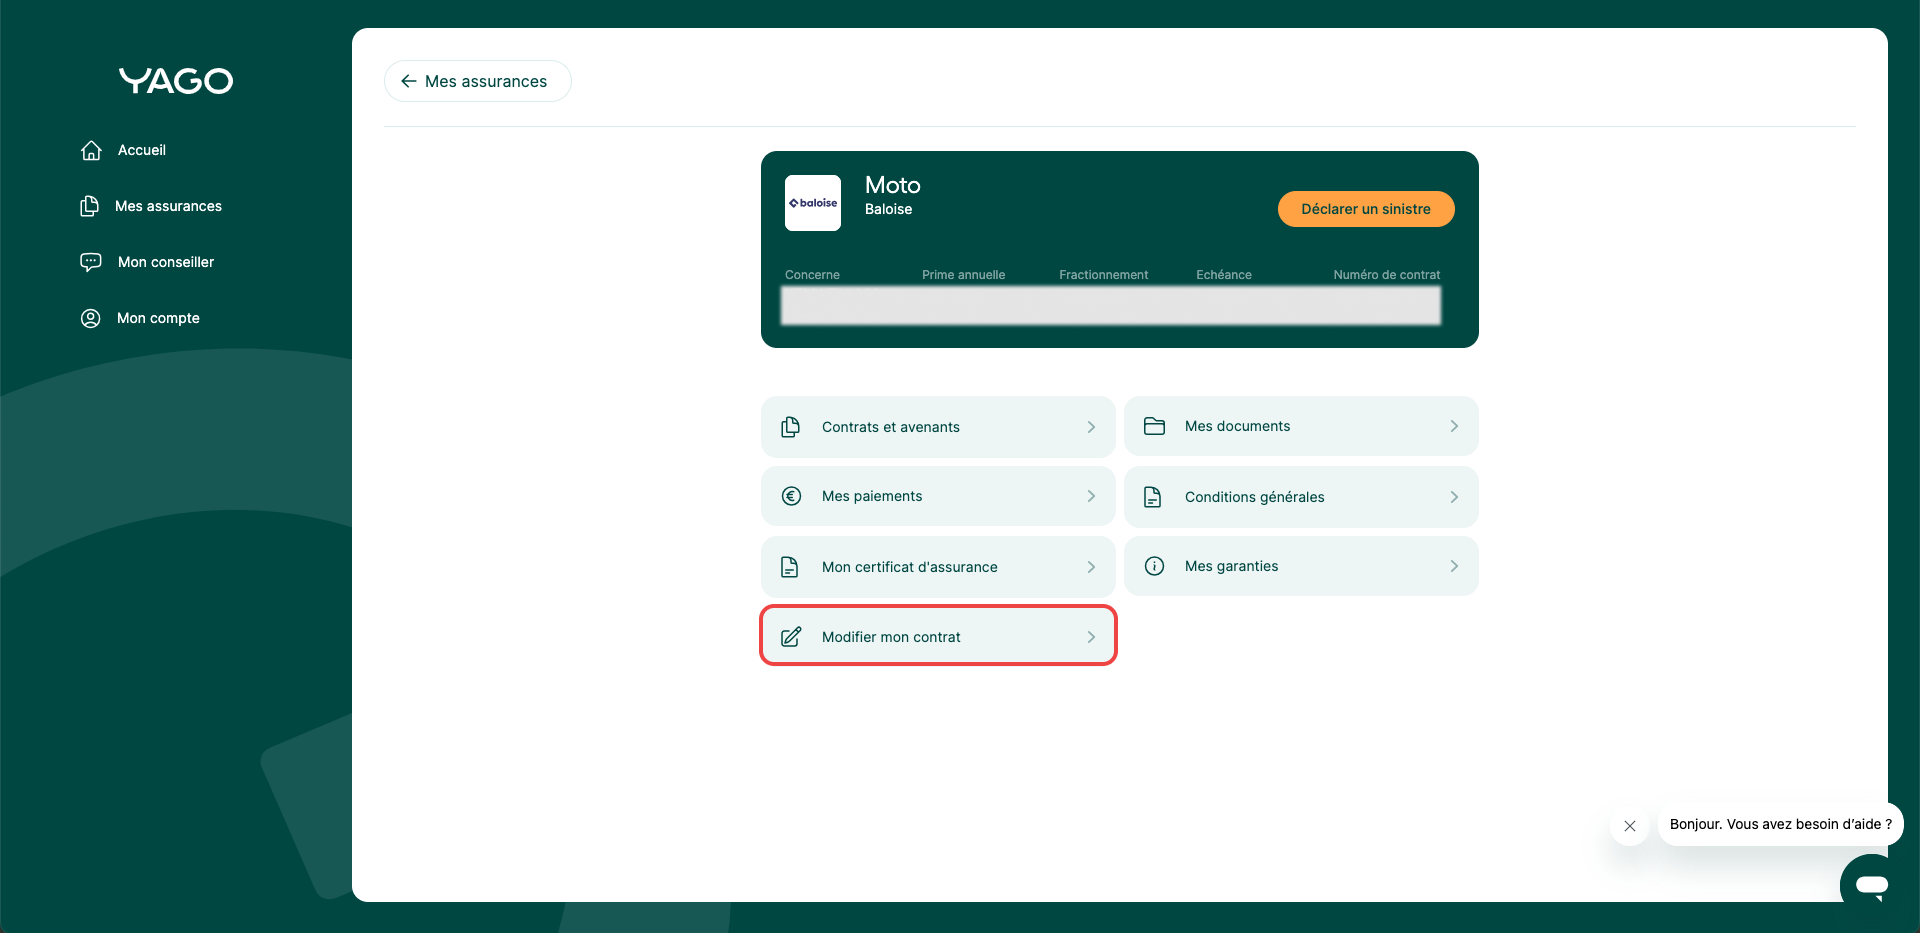Open the Mes documents card

pos(1301,426)
